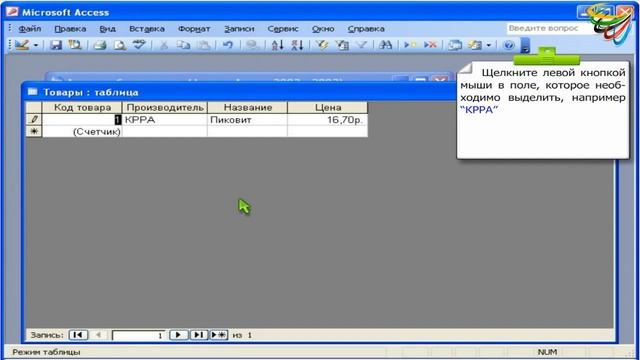Click the new record navigation button
Viewport: 640px width, 360px height.
[x=219, y=335]
